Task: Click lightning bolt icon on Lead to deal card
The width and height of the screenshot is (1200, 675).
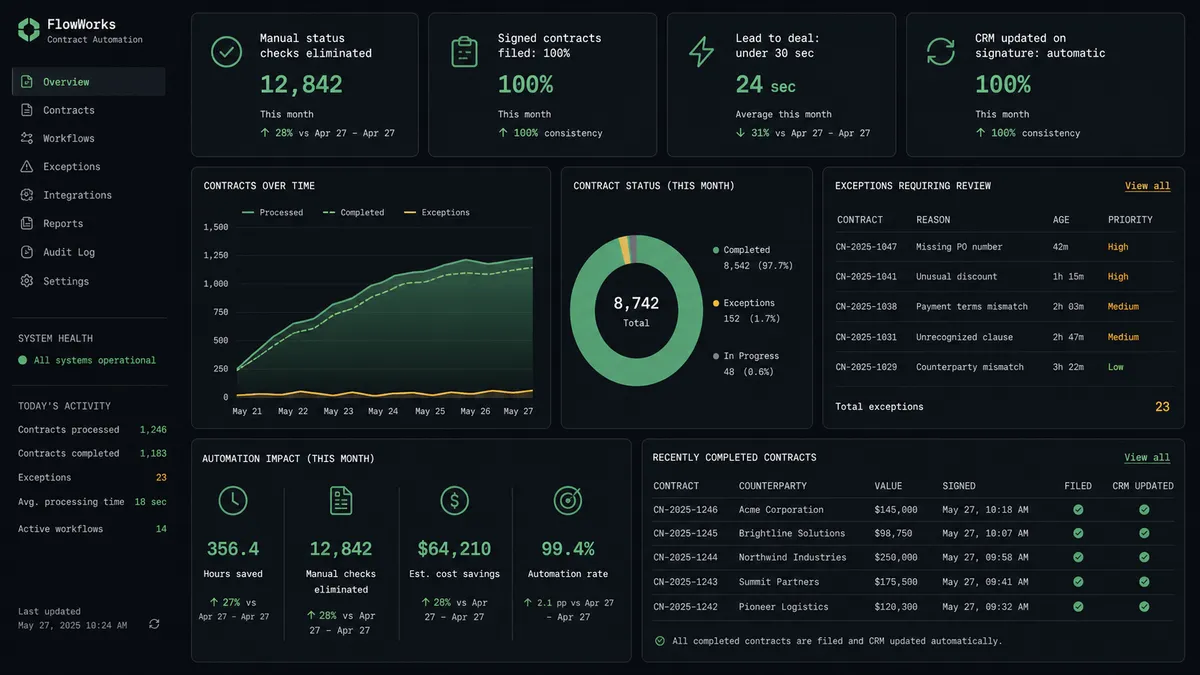Action: coord(702,52)
